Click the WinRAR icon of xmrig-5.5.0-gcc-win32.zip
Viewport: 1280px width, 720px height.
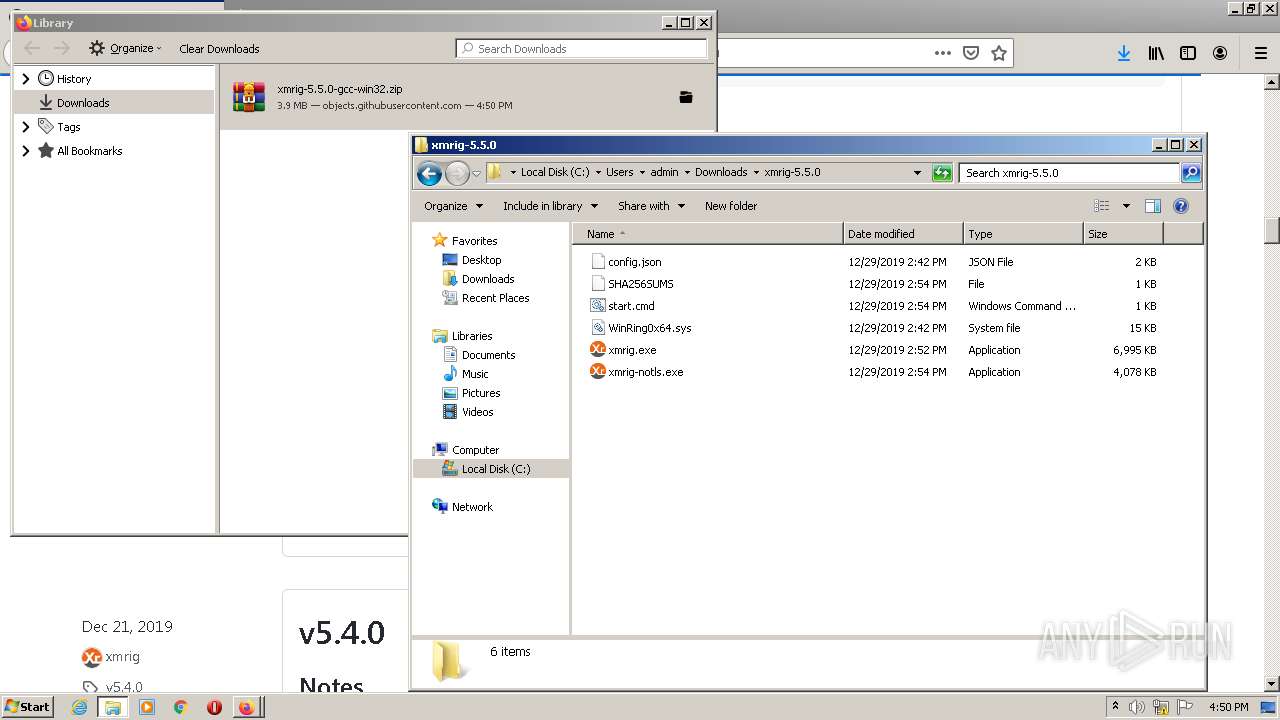coord(249,97)
